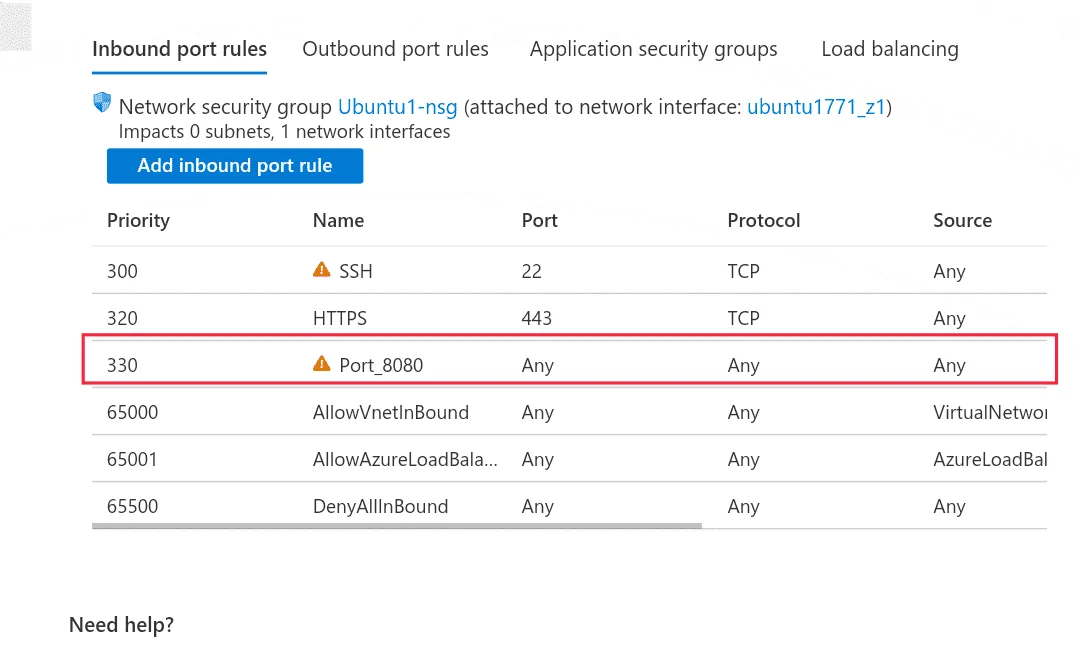Screen dimensions: 1082x646
Task: Click the Need help? heading
Action: click(x=121, y=625)
